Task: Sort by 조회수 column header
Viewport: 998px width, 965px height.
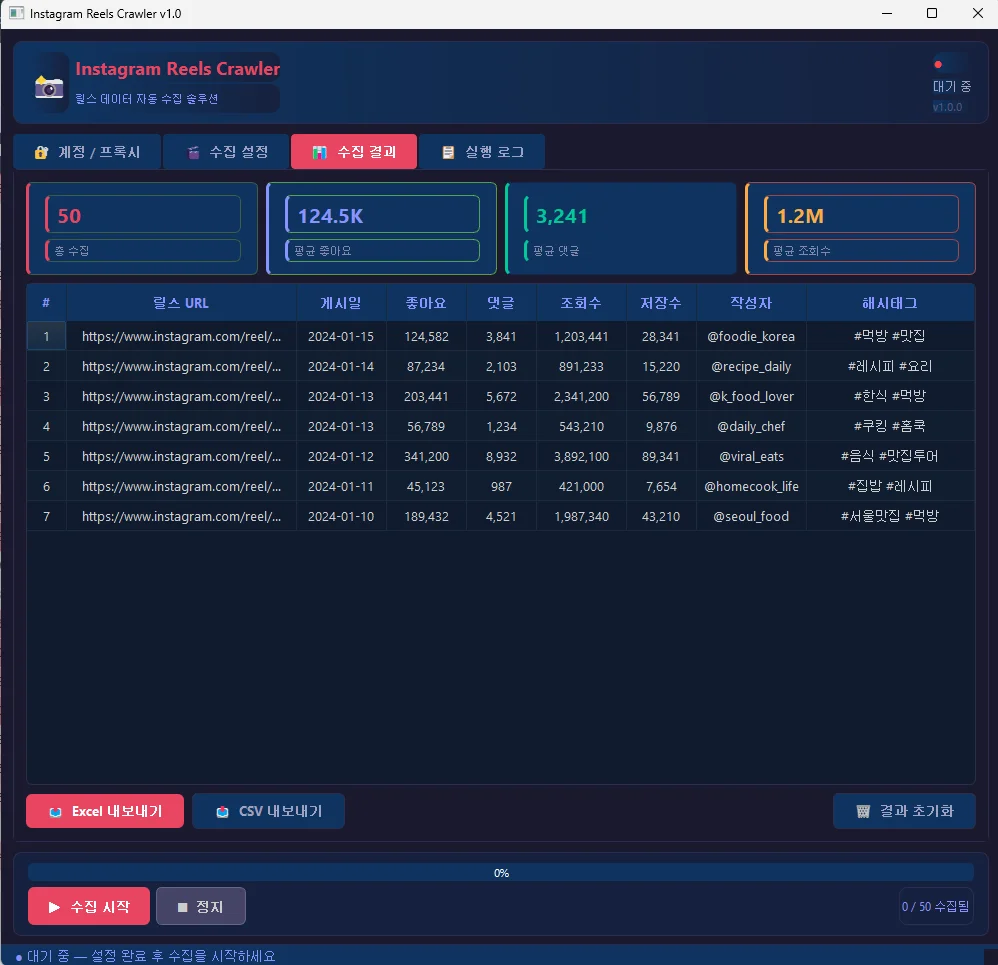Action: [x=581, y=303]
